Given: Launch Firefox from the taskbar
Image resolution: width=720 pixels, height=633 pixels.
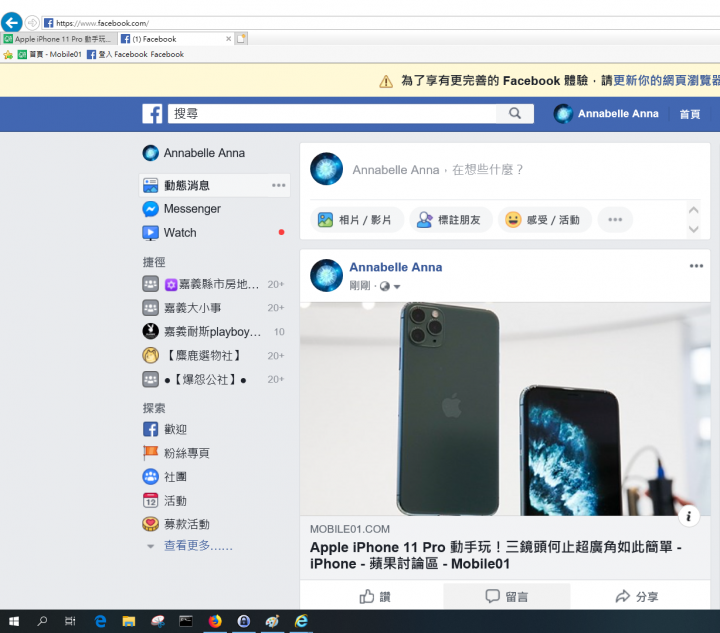Looking at the screenshot, I should [214, 622].
